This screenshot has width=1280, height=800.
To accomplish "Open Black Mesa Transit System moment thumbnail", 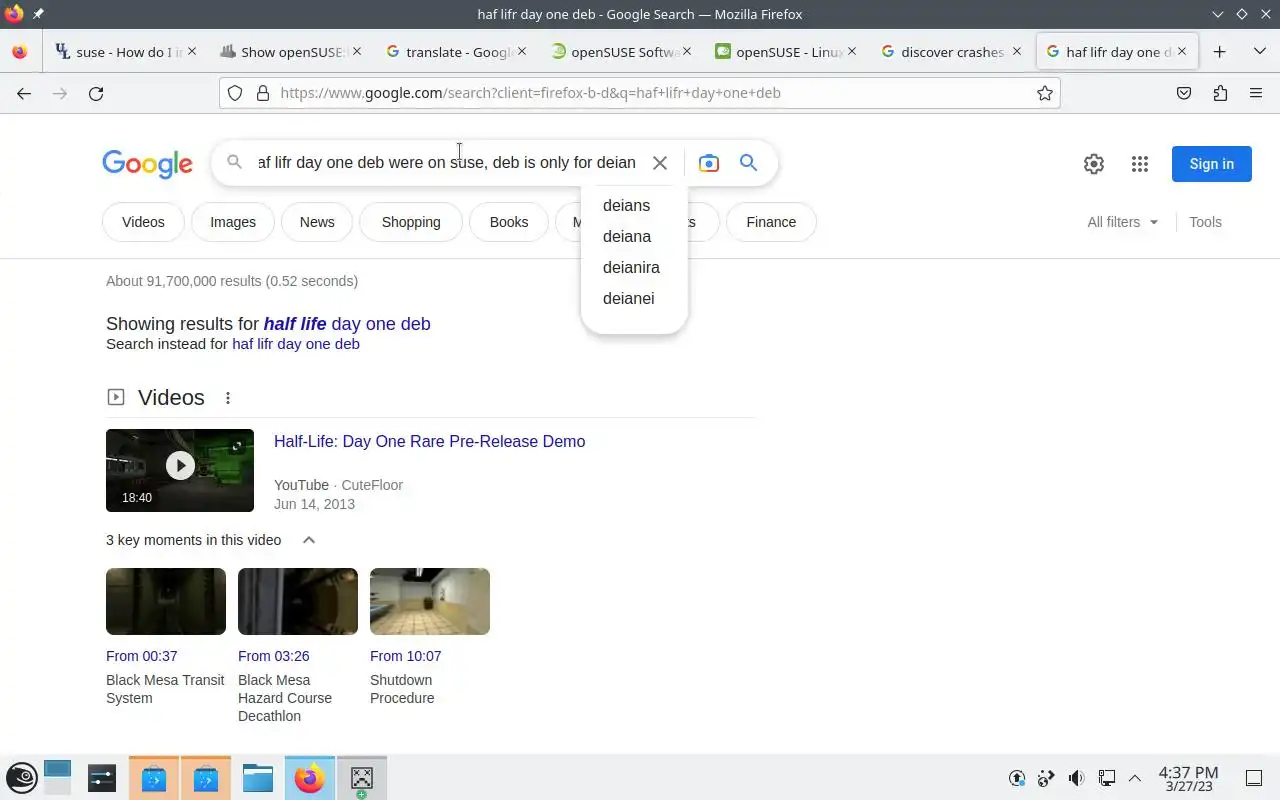I will pyautogui.click(x=166, y=601).
